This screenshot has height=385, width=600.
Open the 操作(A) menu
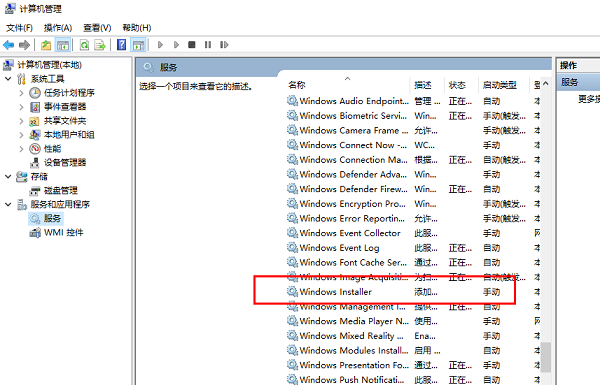point(58,28)
